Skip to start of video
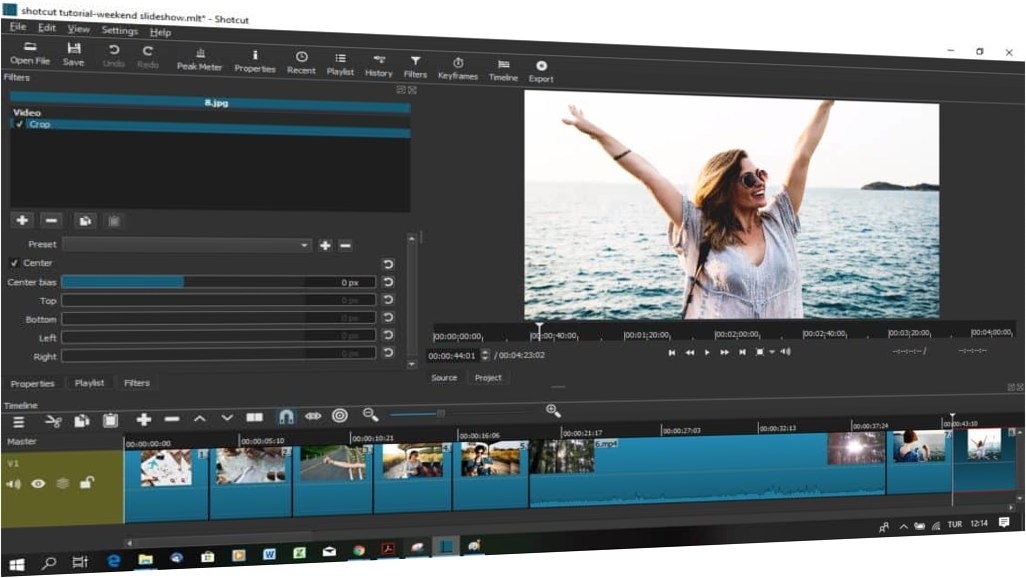 pos(671,352)
